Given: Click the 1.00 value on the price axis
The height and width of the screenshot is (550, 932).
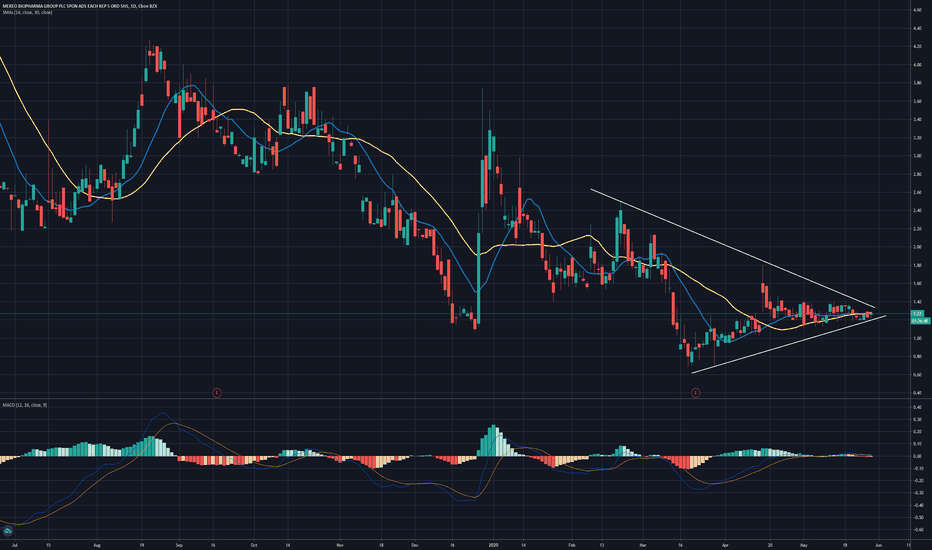Looking at the screenshot, I should point(917,338).
